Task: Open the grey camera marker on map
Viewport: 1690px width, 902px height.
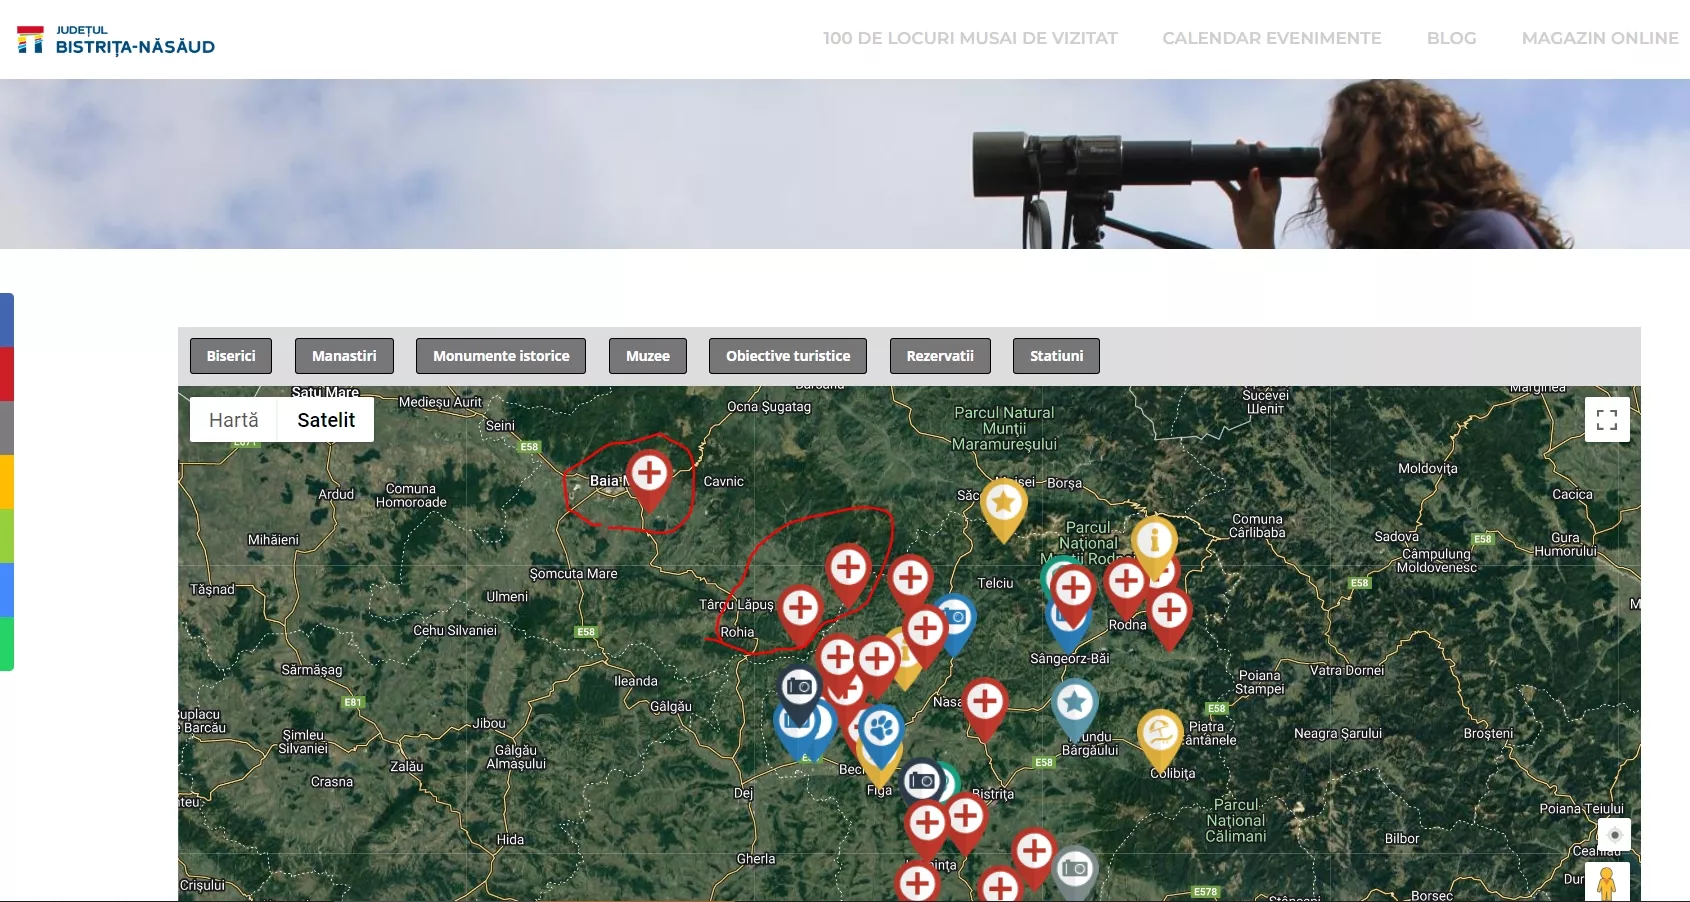Action: tap(1075, 868)
